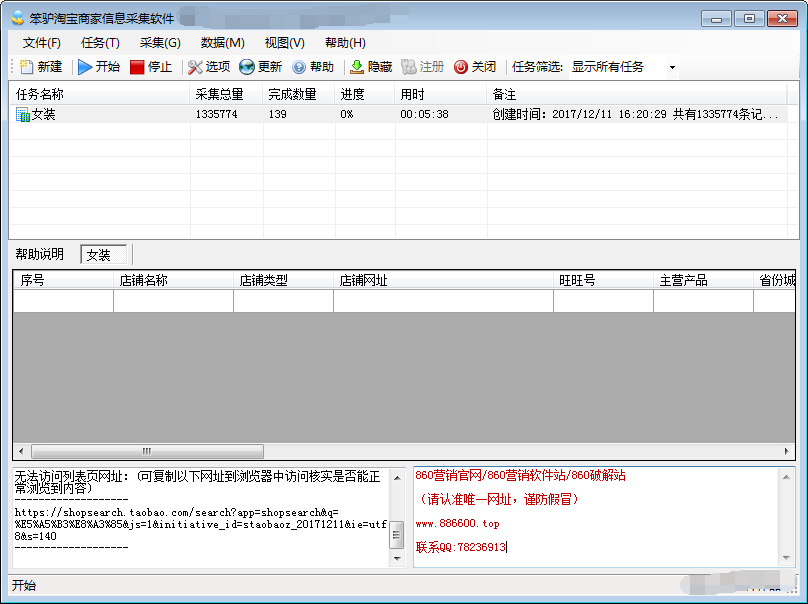The width and height of the screenshot is (808, 604).
Task: Click the 联系QQ:78236913 text
Action: [461, 547]
